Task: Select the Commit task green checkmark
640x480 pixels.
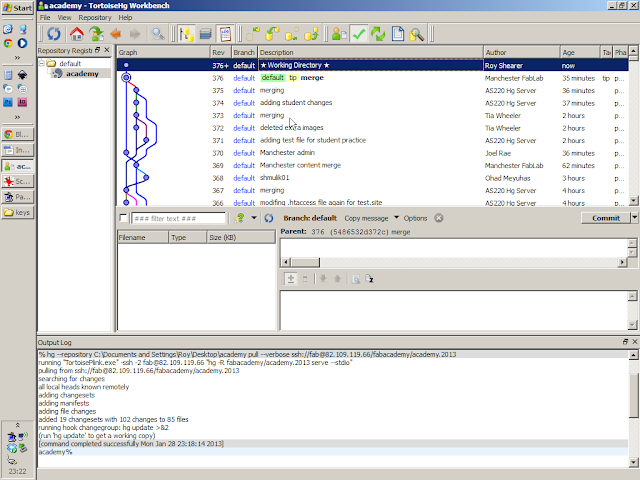Action: (359, 34)
